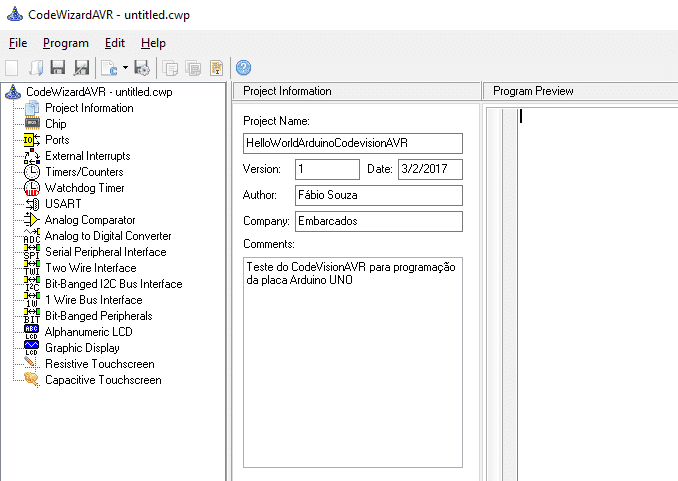Click the Select All text icon
Viewport: 678px width, 481px height.
217,68
